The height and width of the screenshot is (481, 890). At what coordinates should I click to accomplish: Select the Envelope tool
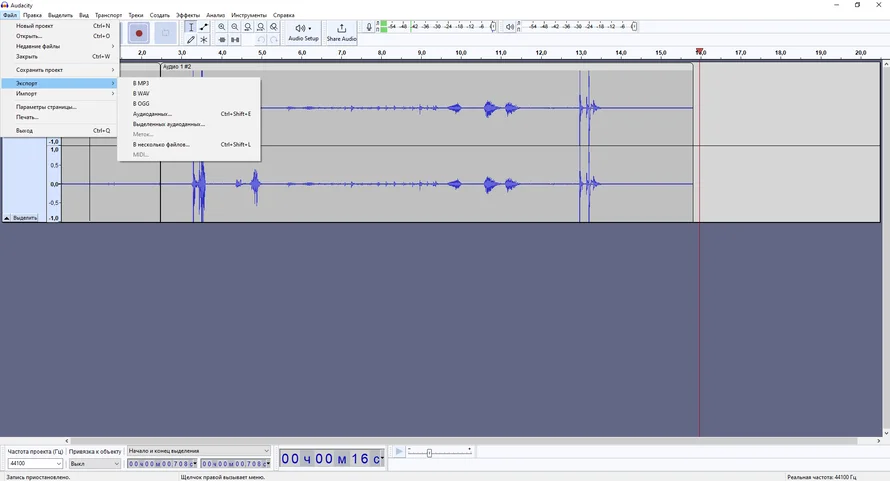[x=204, y=27]
